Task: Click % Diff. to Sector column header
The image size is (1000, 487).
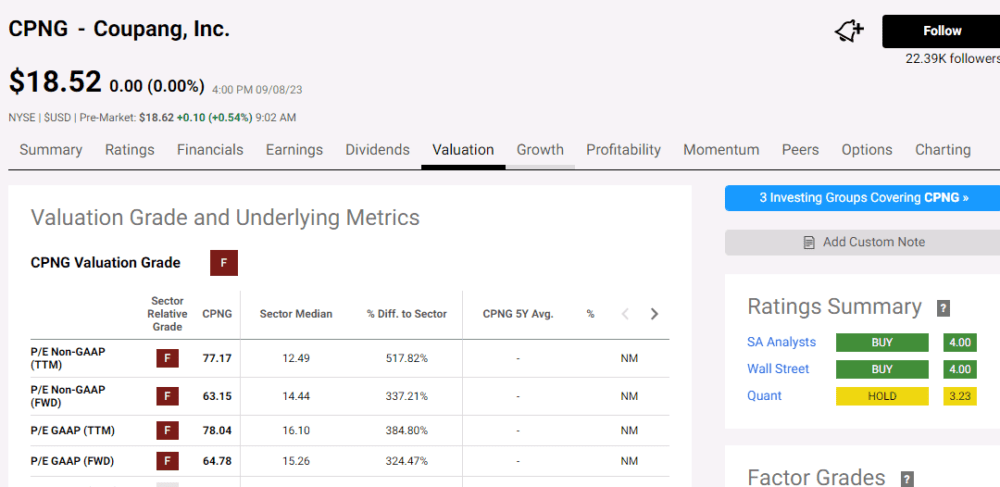Action: point(407,314)
